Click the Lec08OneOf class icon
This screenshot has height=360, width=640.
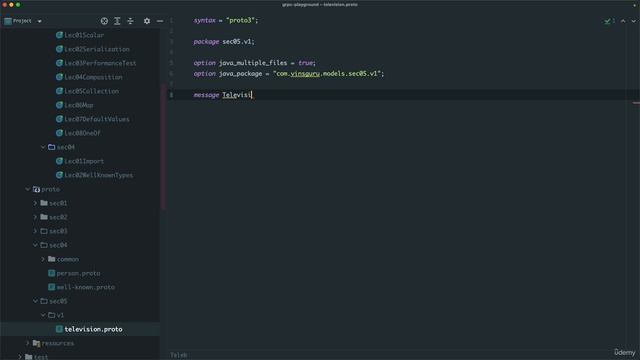(59, 133)
